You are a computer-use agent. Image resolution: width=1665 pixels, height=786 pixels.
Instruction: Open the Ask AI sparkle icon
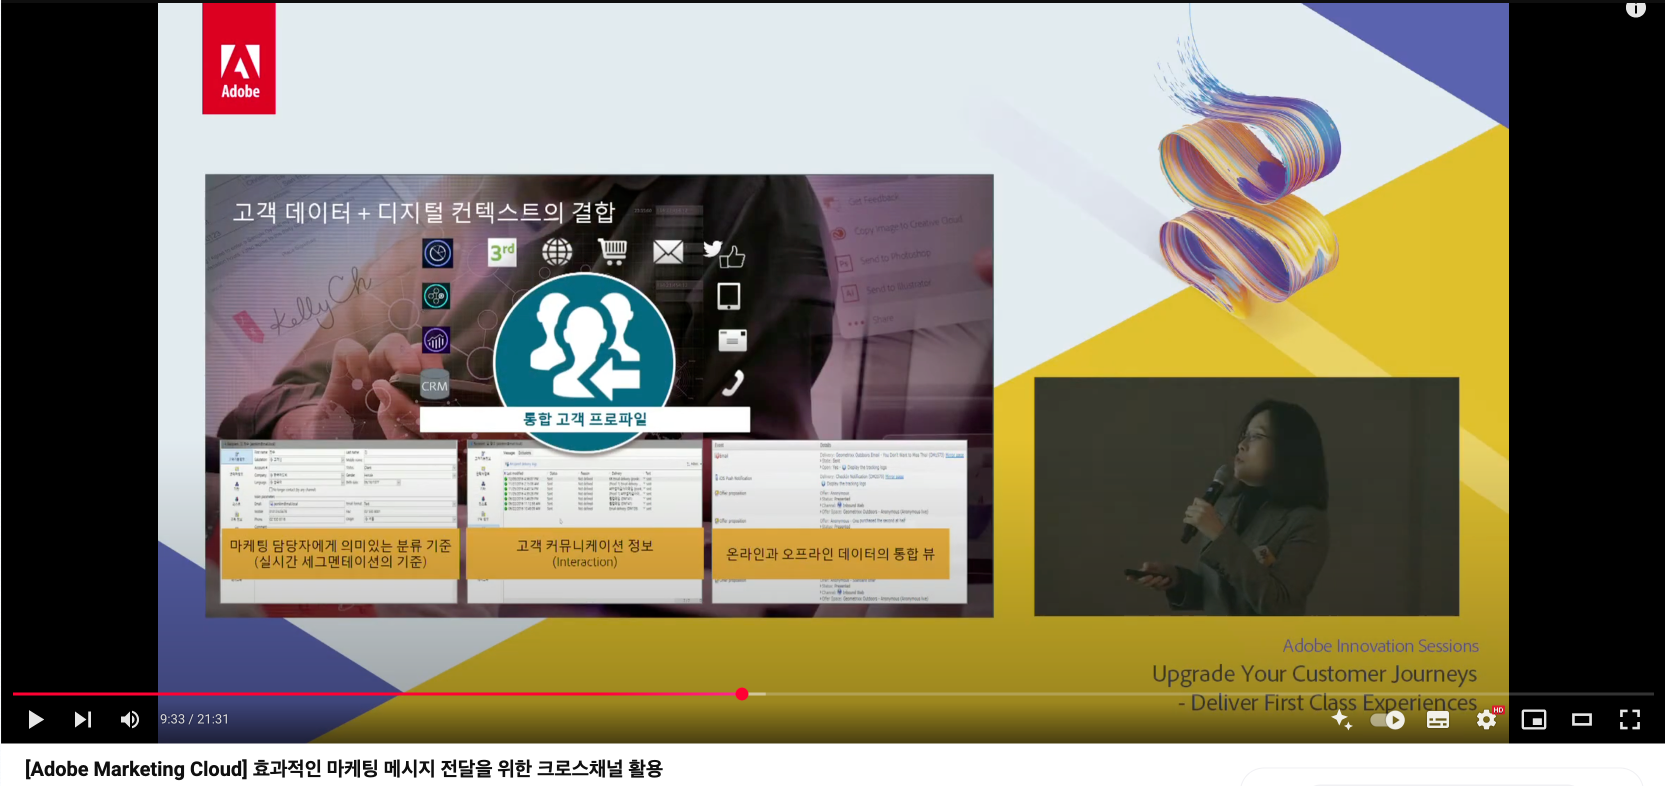(1342, 719)
